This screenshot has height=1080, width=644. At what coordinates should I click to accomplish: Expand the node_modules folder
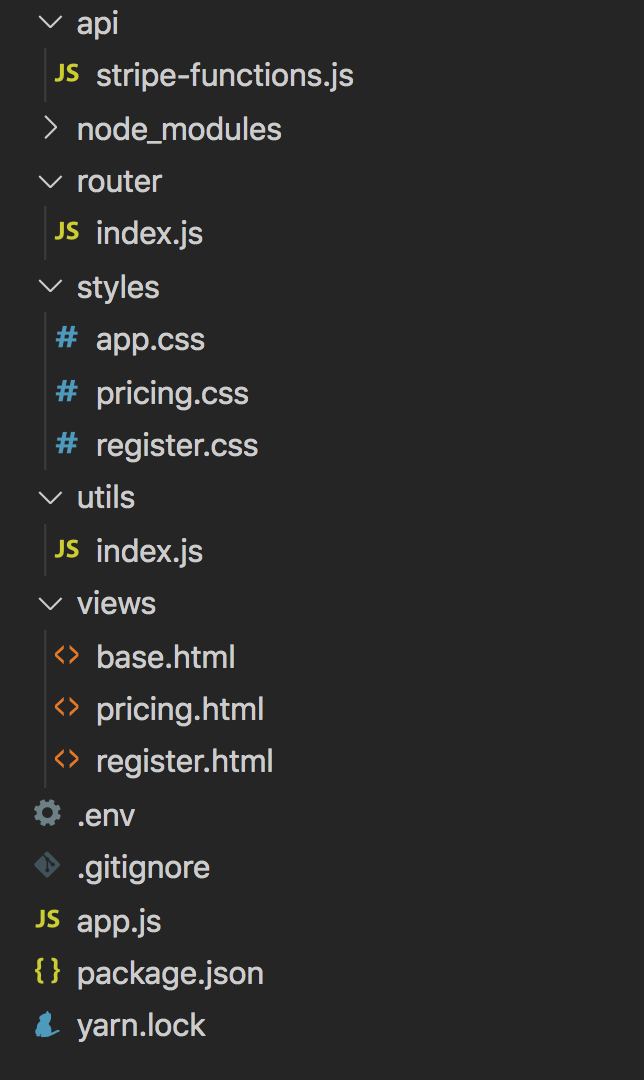click(47, 129)
